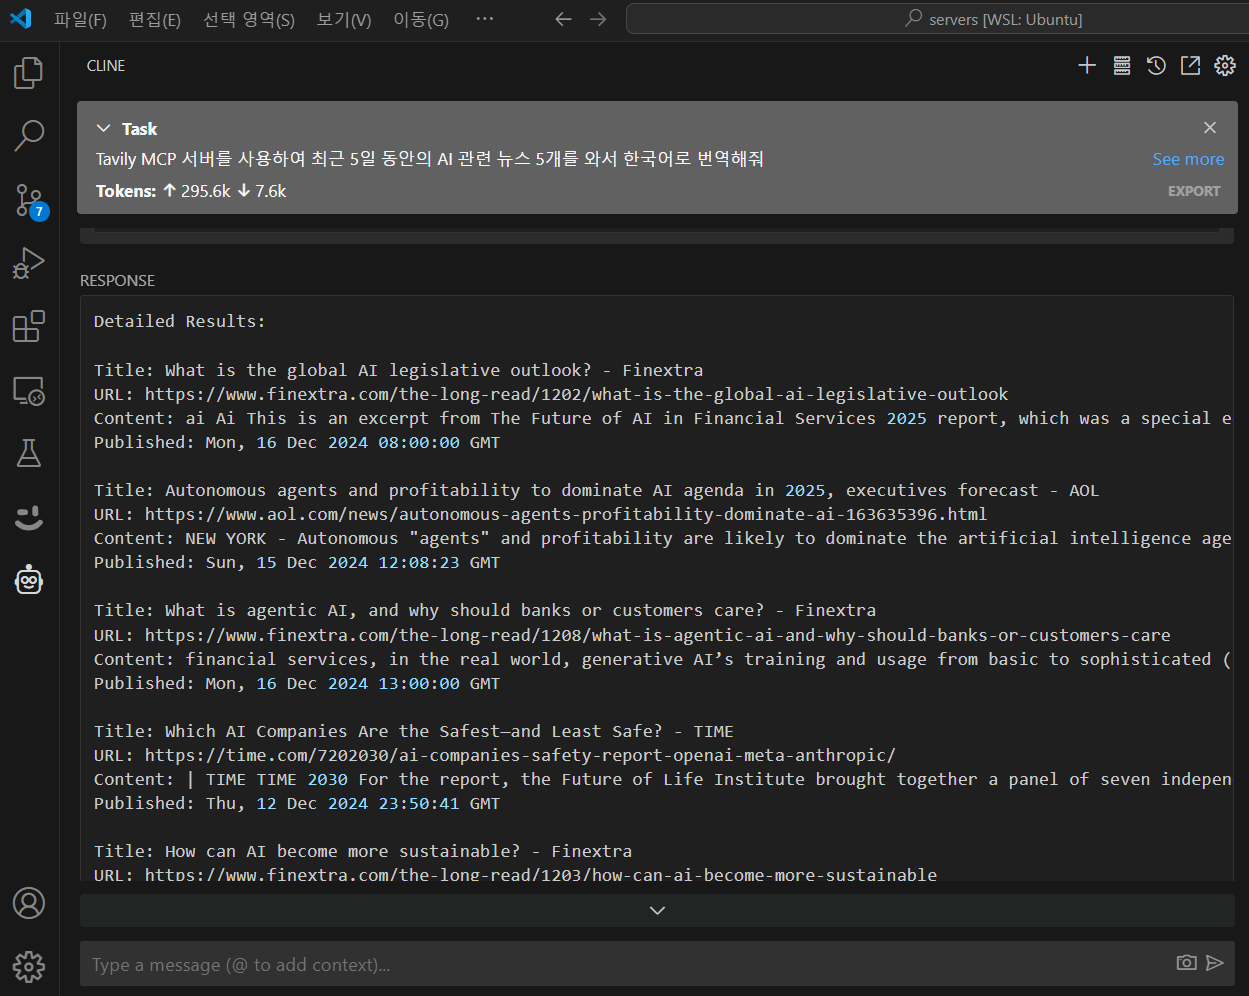
Task: Open Source Control view with 7 badge
Action: pos(29,201)
